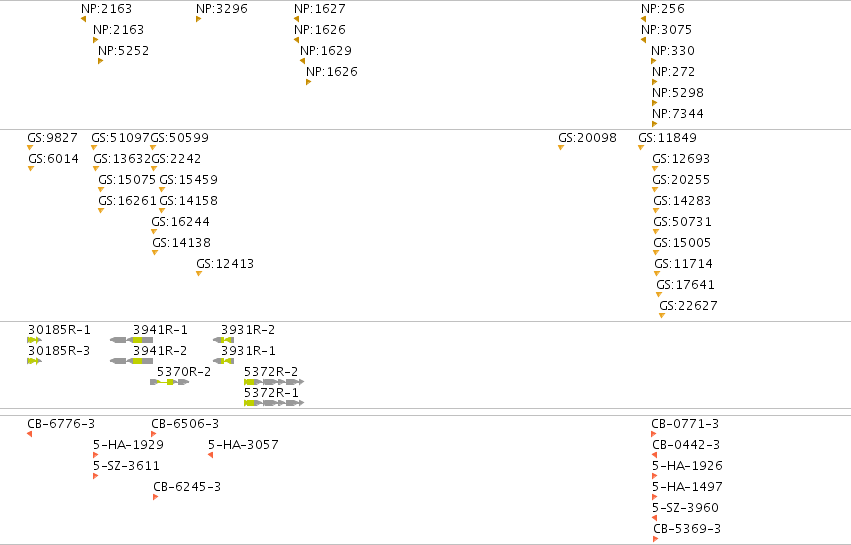The width and height of the screenshot is (851, 545).
Task: Click the gene model under 5372R-1
Action: [x=274, y=403]
